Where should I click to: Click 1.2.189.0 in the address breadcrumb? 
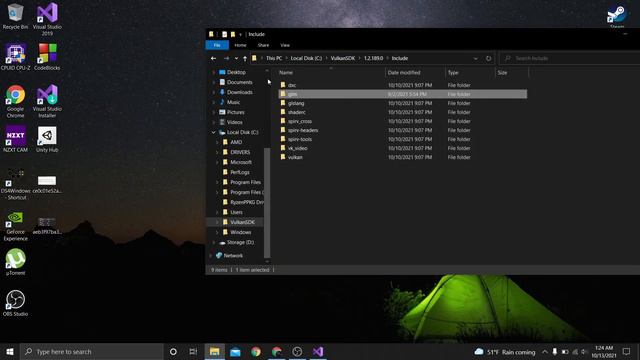point(373,58)
